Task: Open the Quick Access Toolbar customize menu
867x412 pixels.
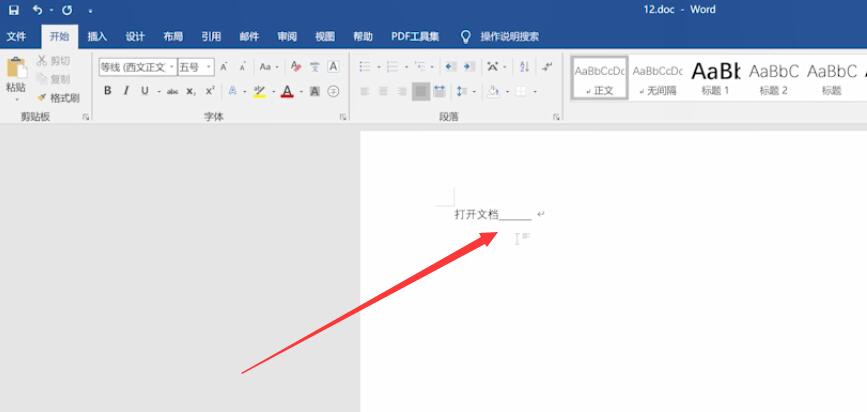Action: (91, 11)
